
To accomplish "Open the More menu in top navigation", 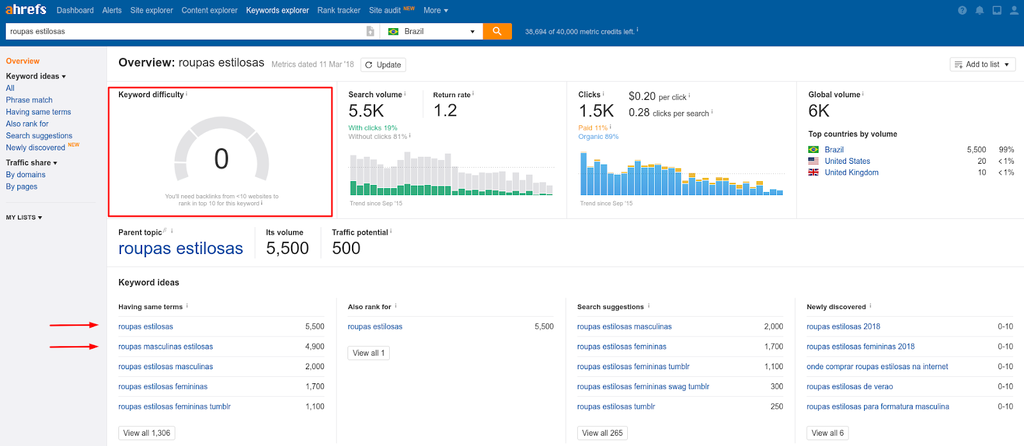I will (x=436, y=10).
